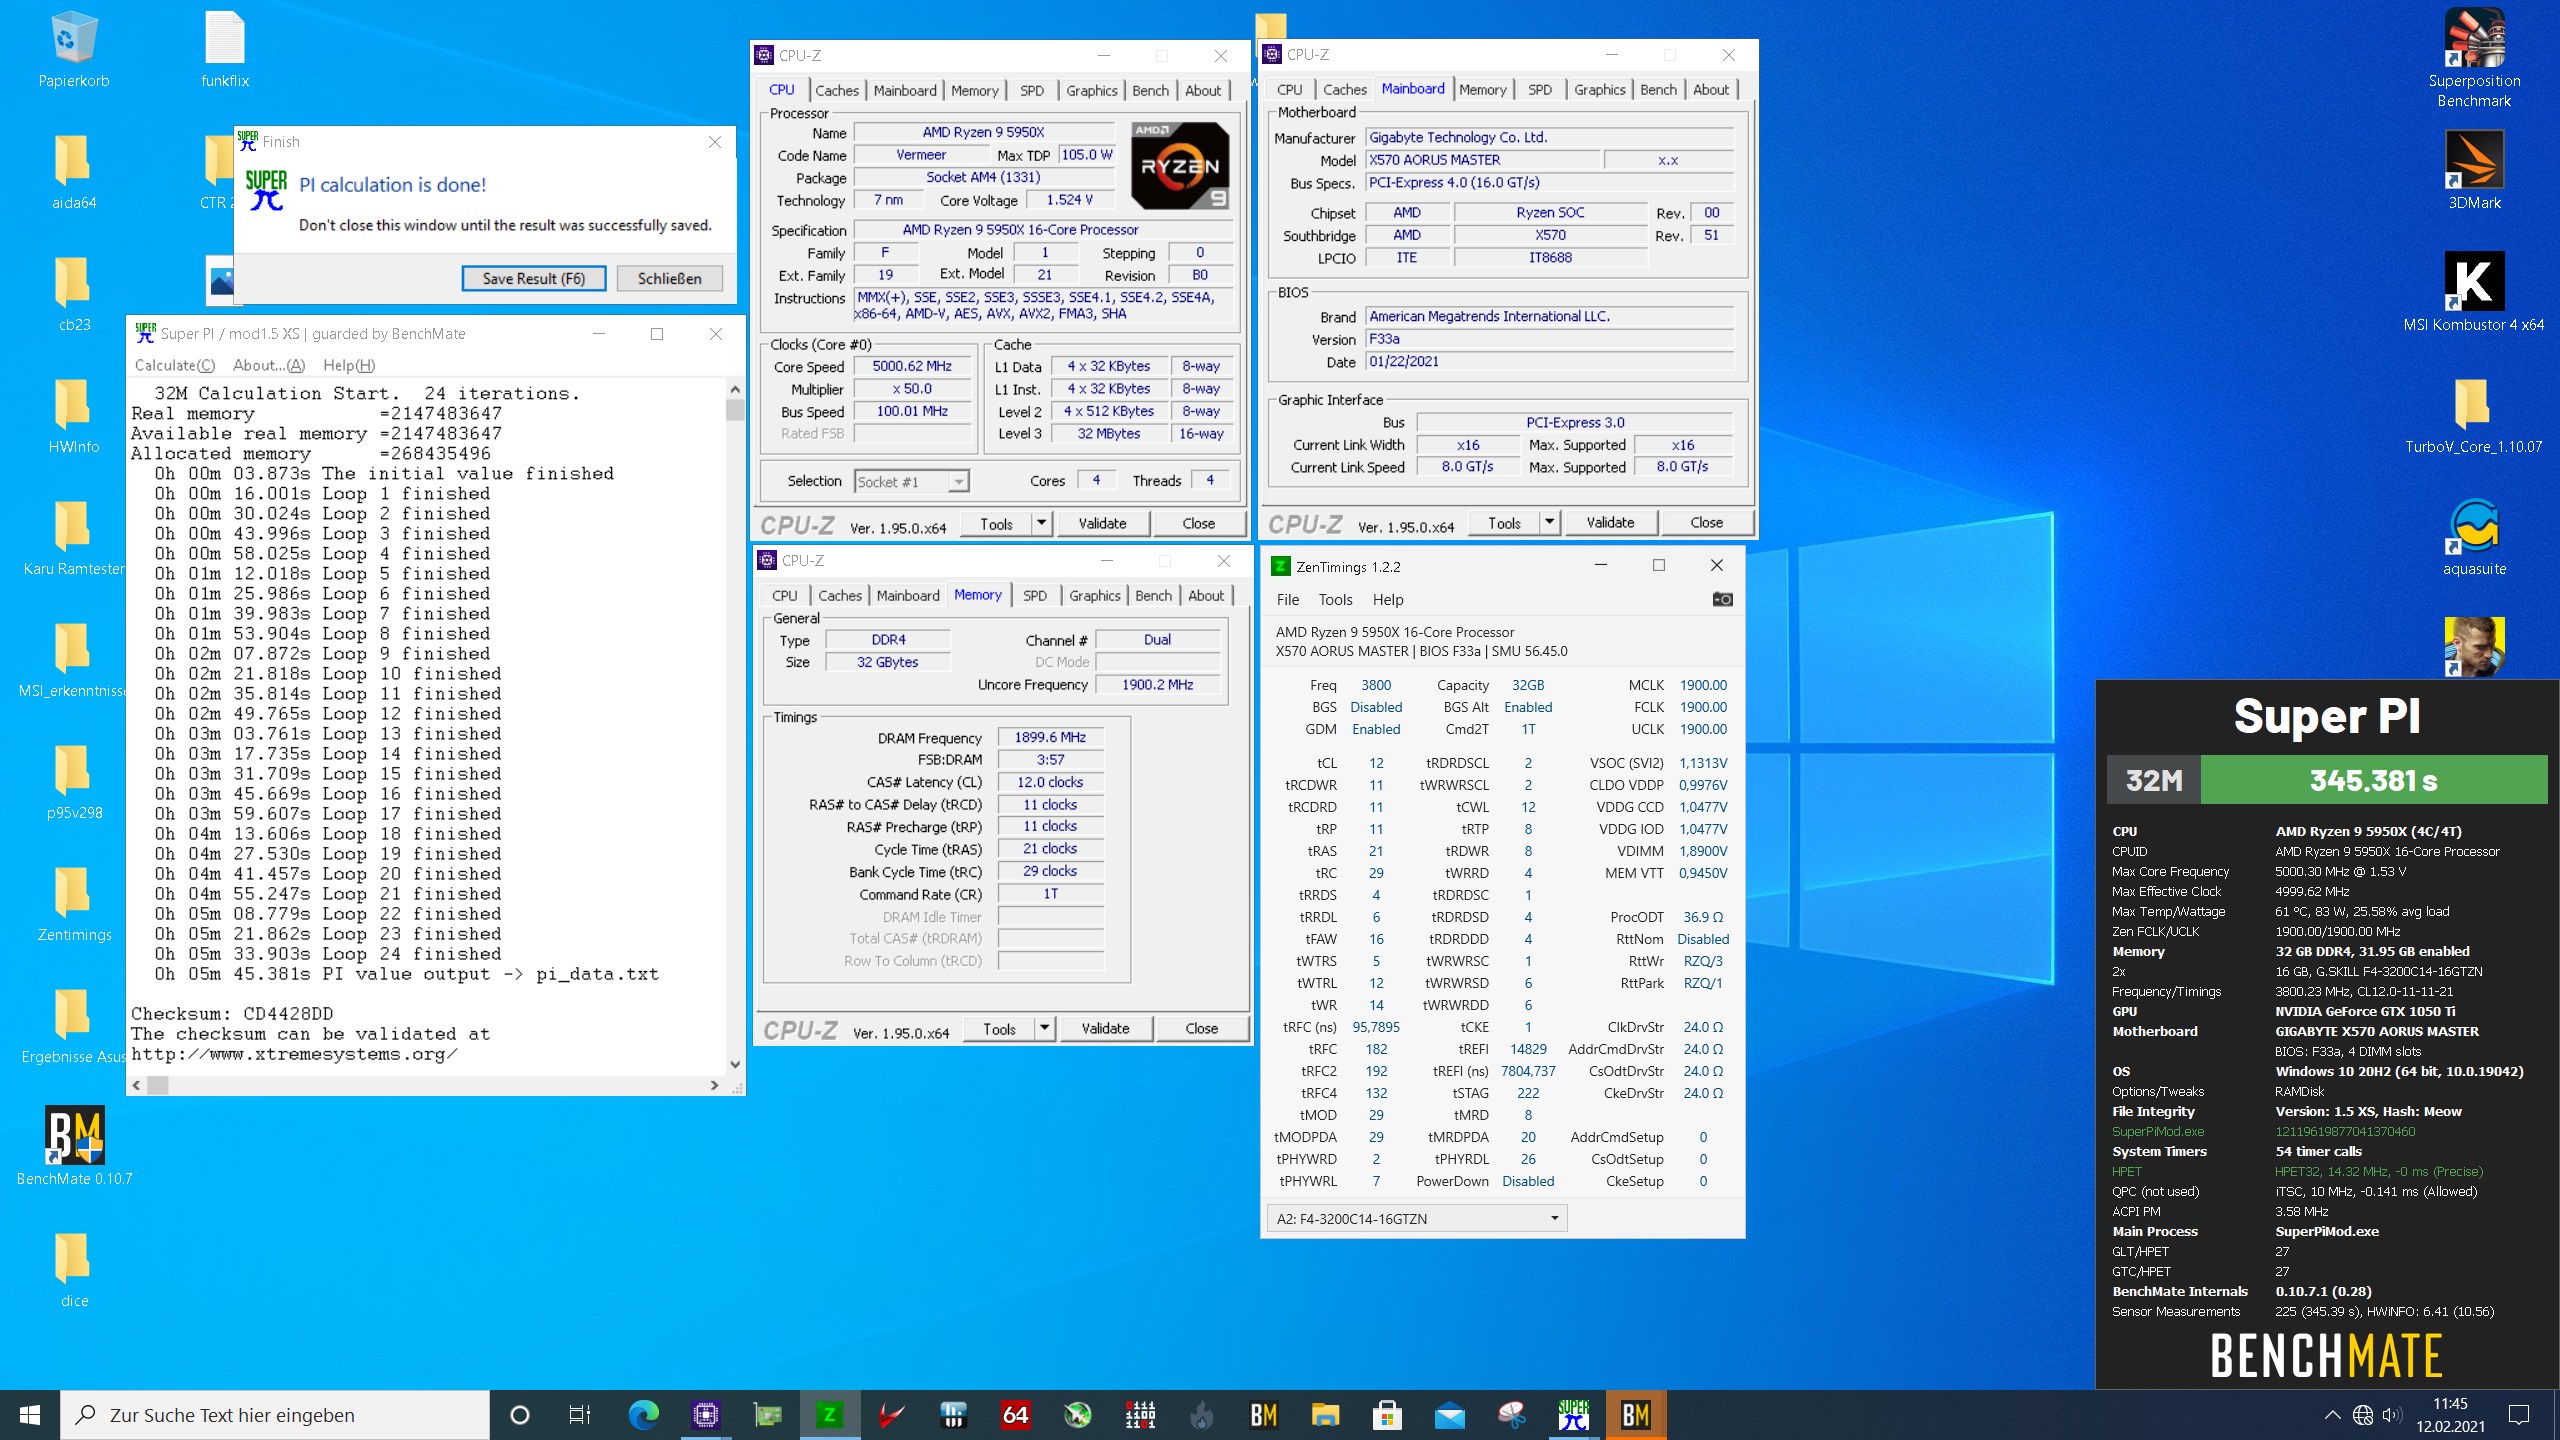
Task: Click Validate in the CPU-Z Mainboard window
Action: [x=1610, y=522]
